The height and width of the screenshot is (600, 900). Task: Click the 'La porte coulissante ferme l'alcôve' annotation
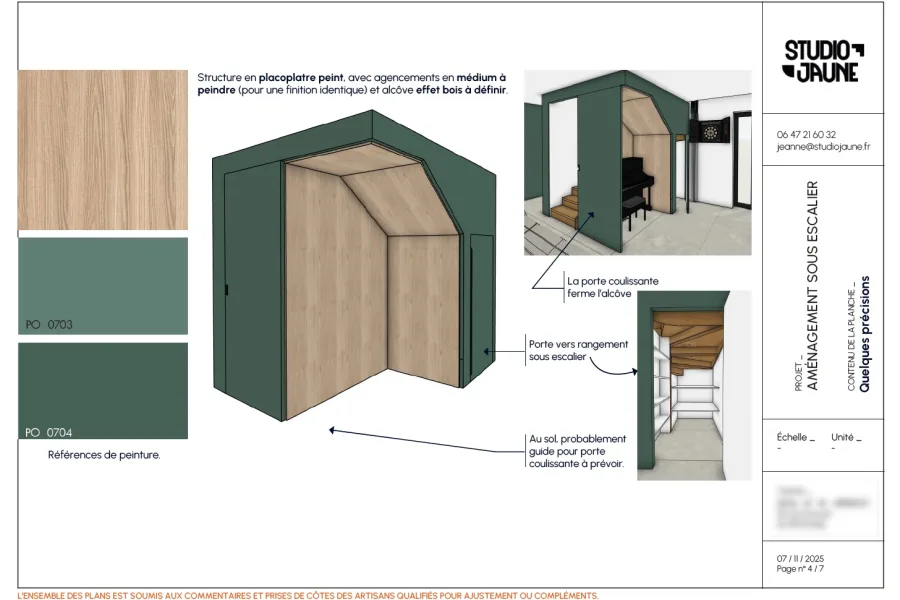[x=612, y=287]
